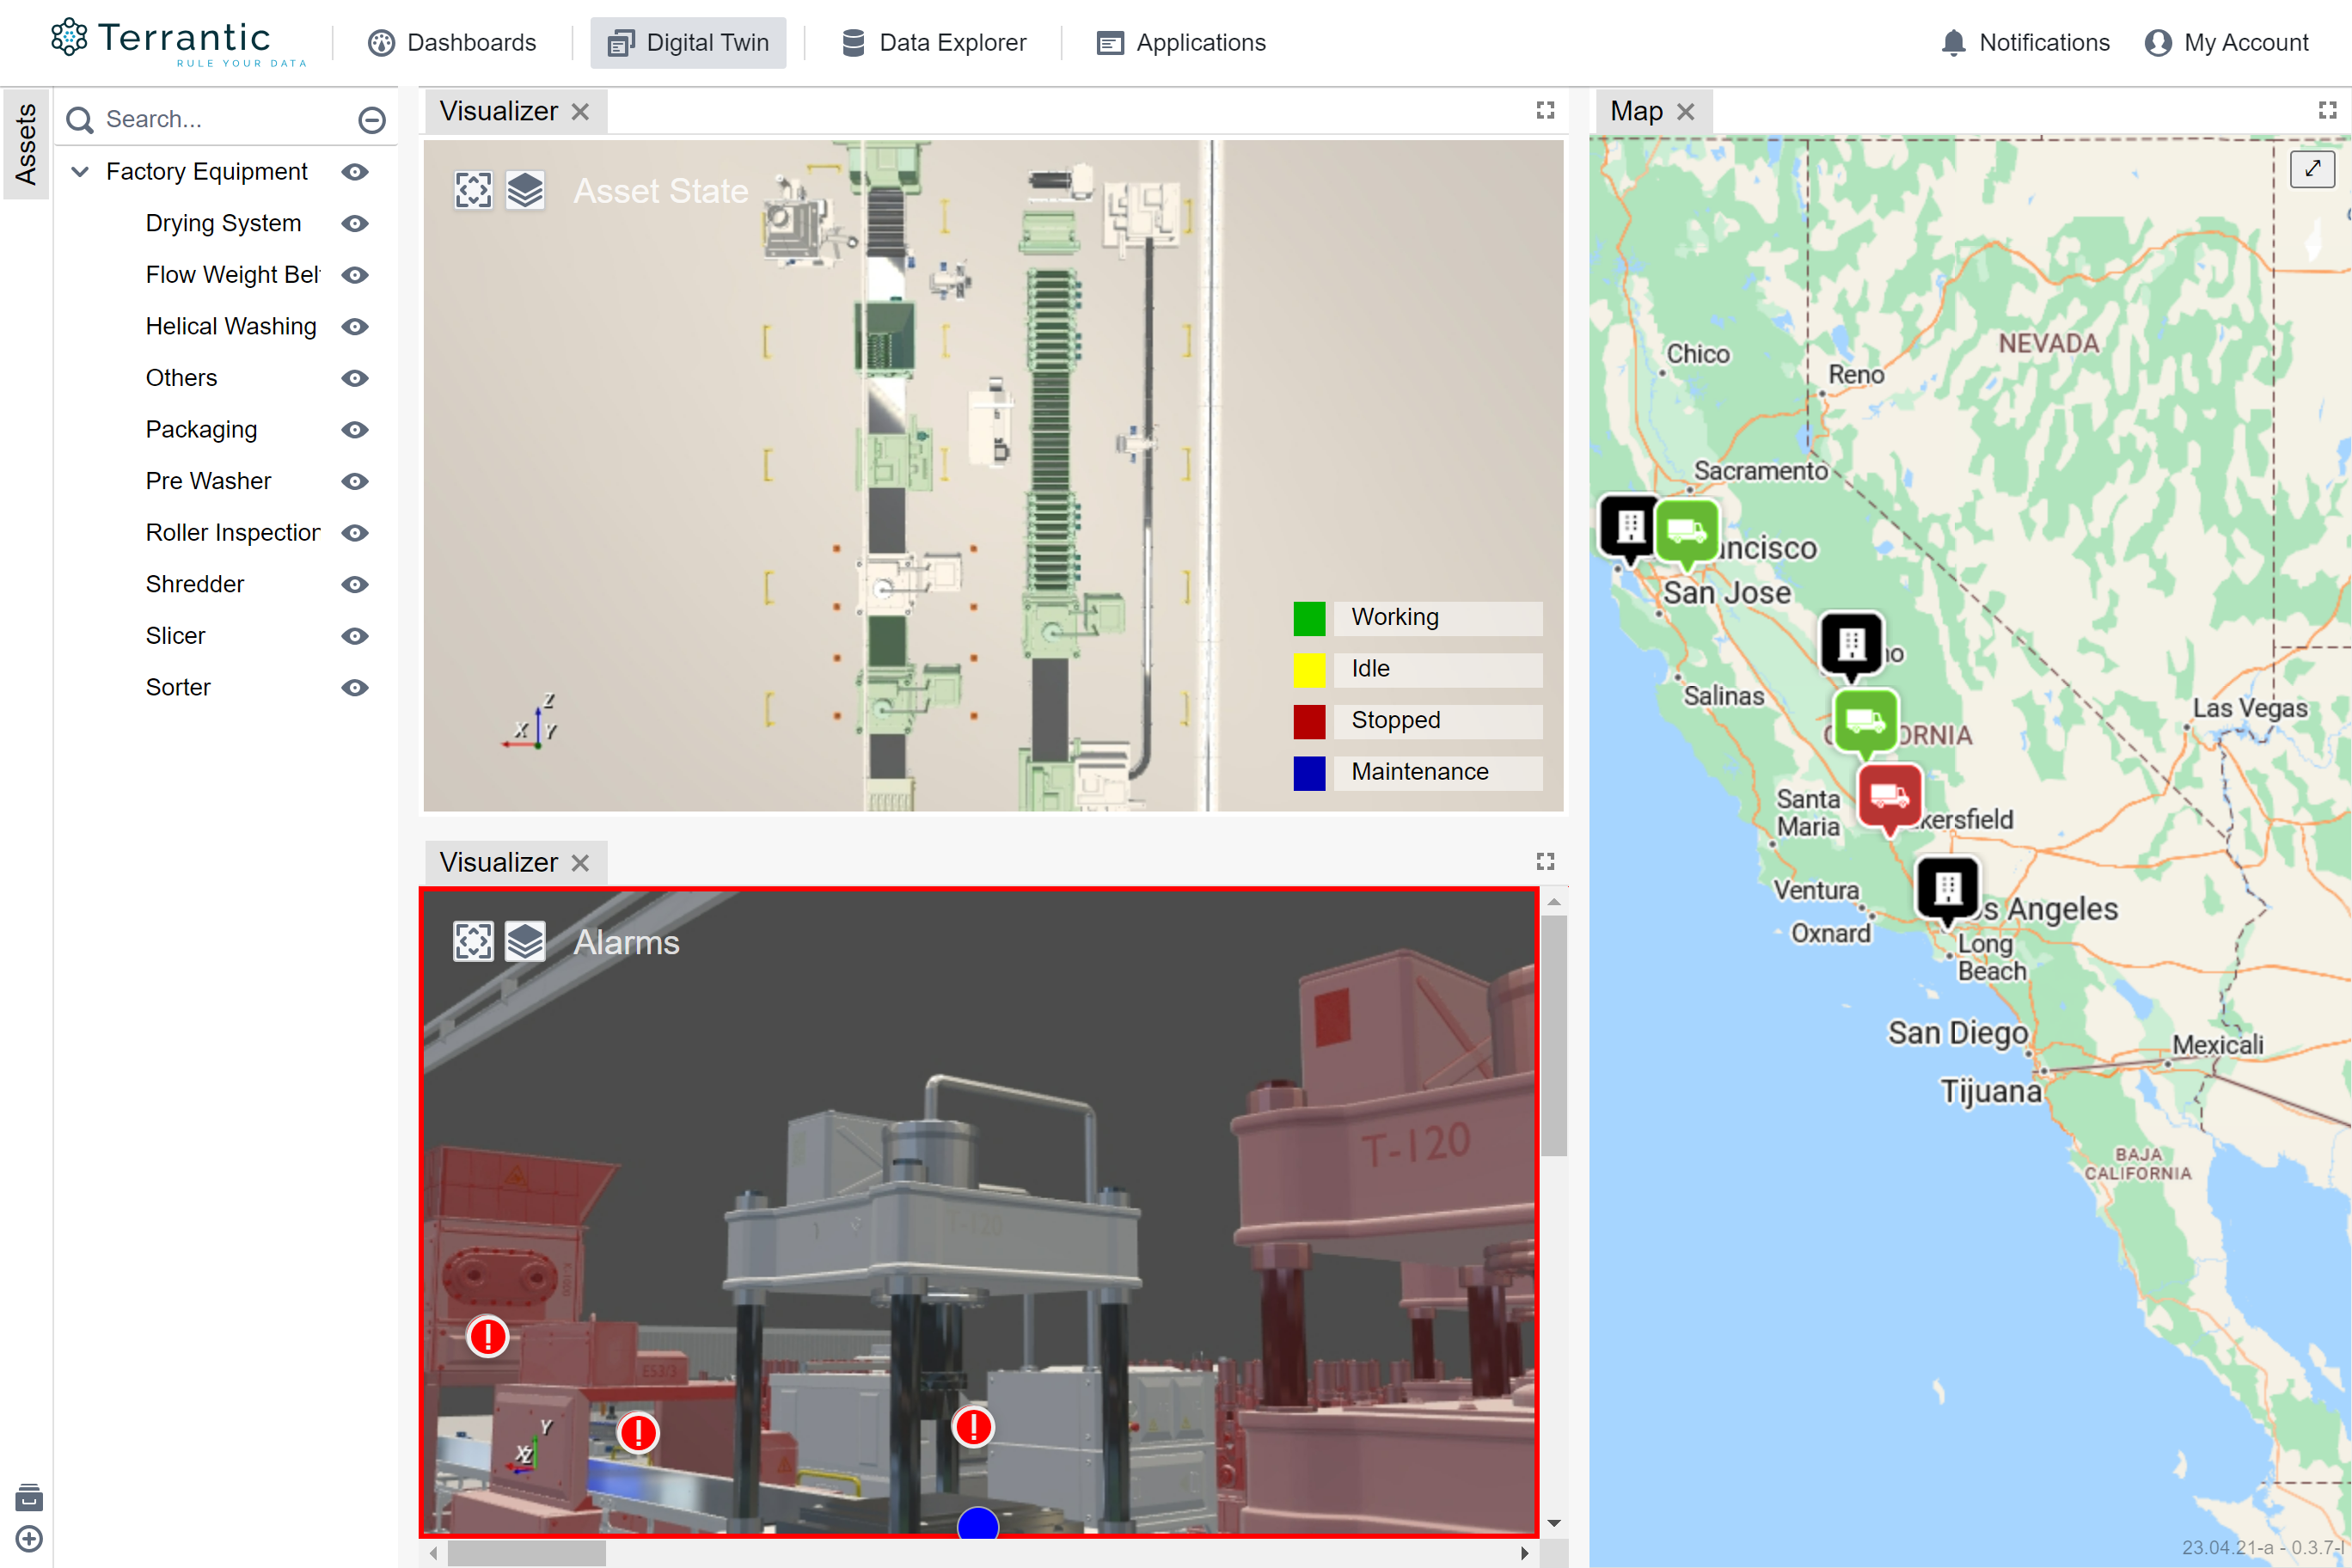Screen dimensions: 2352x1568
Task: Toggle Drying System visibility eye
Action: tap(355, 224)
